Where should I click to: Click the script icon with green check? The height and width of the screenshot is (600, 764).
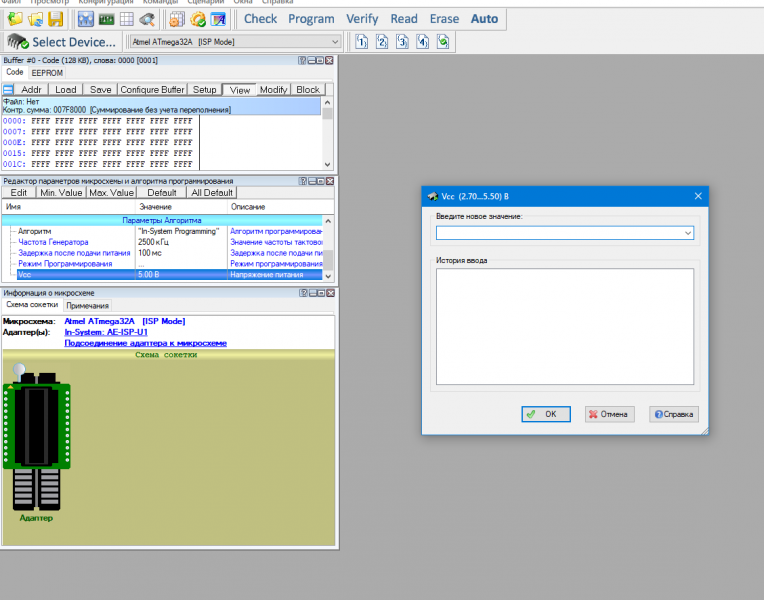click(443, 42)
